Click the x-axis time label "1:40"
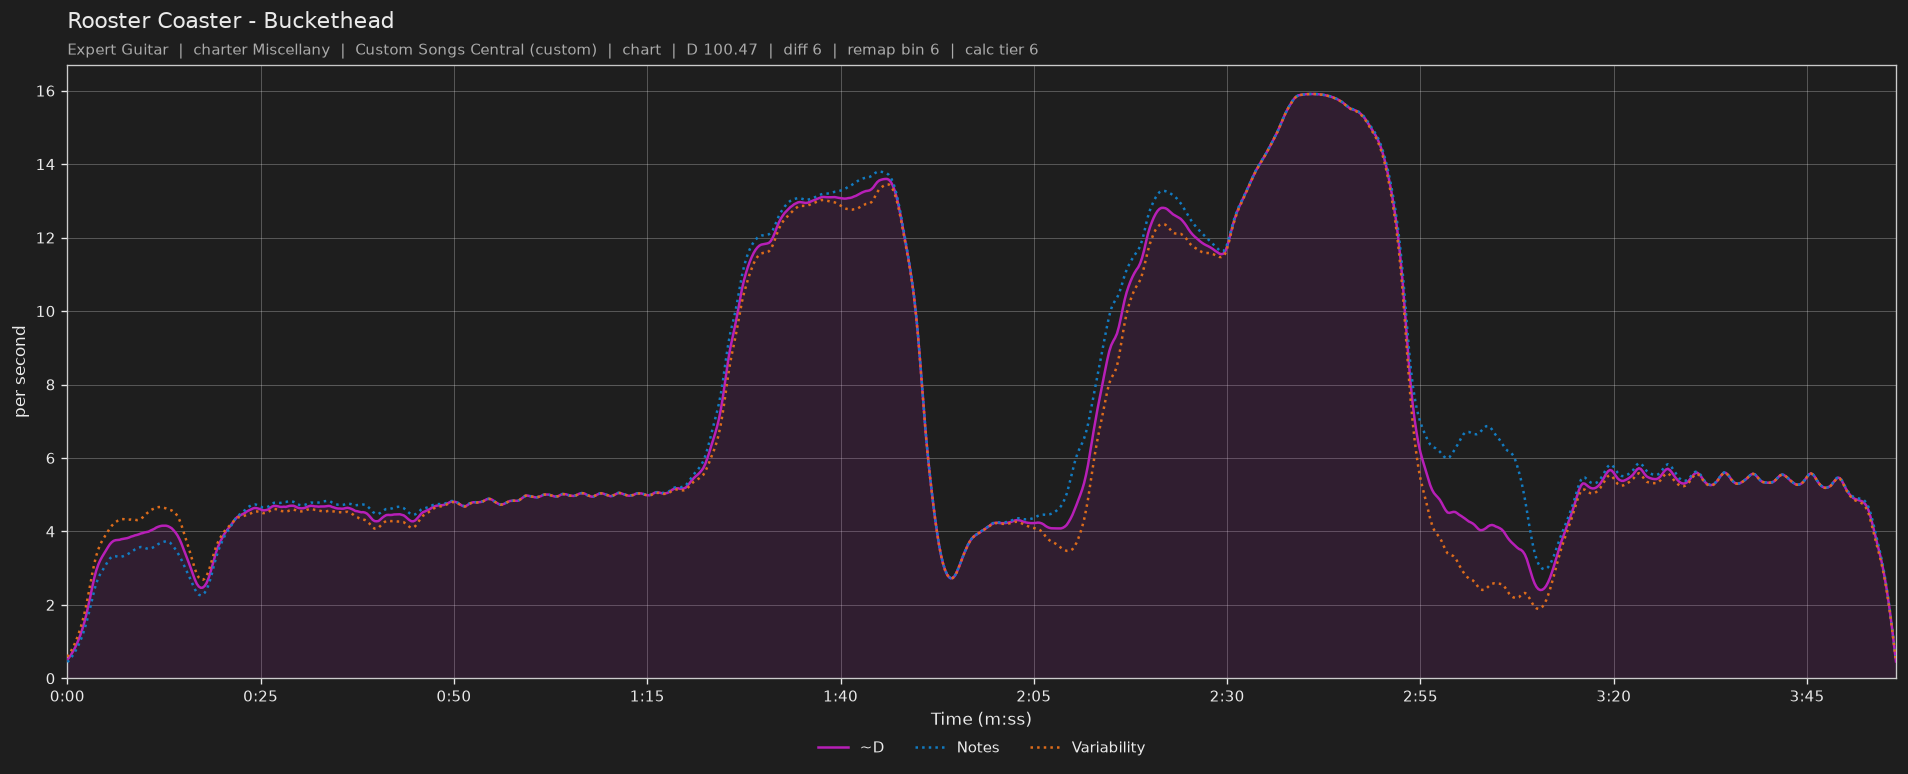This screenshot has width=1908, height=774. click(841, 697)
